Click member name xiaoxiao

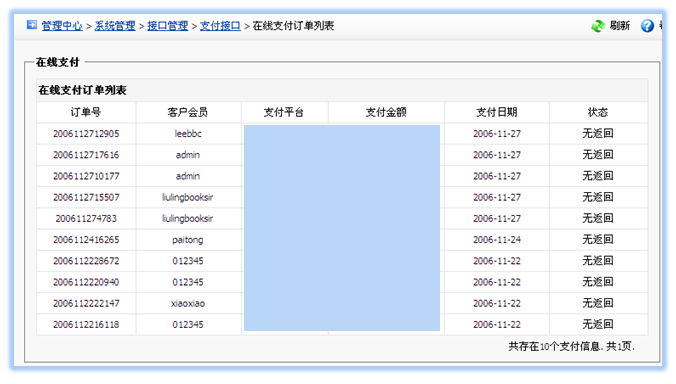tap(188, 303)
